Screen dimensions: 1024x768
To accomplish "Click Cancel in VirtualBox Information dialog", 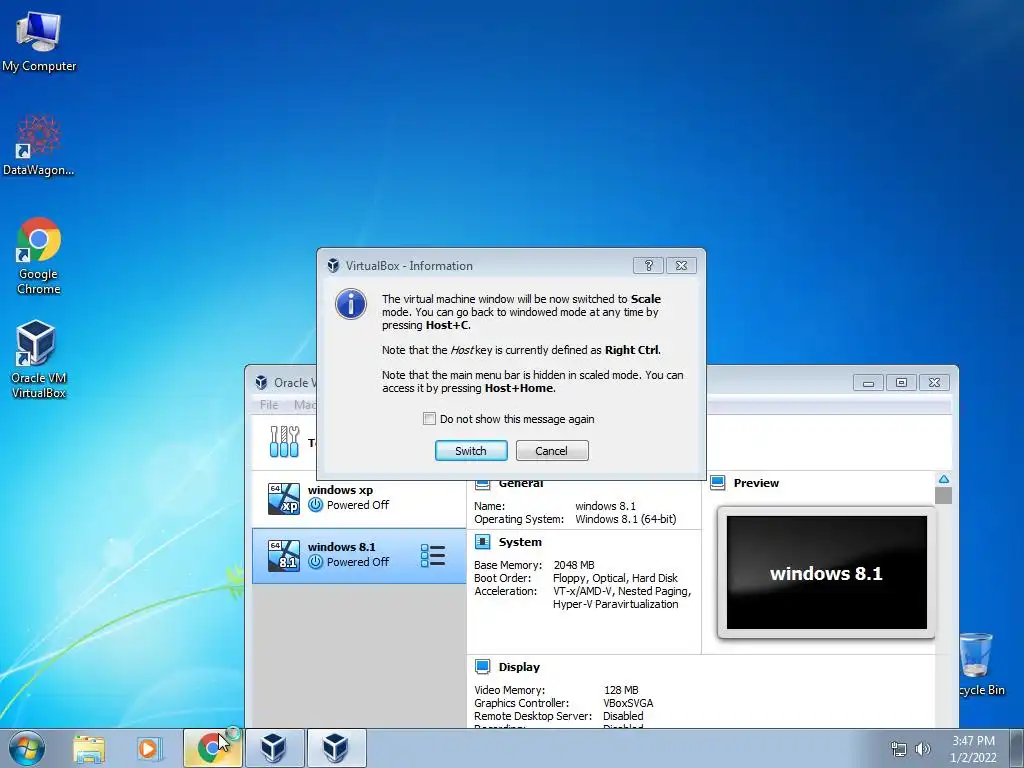I will (552, 451).
